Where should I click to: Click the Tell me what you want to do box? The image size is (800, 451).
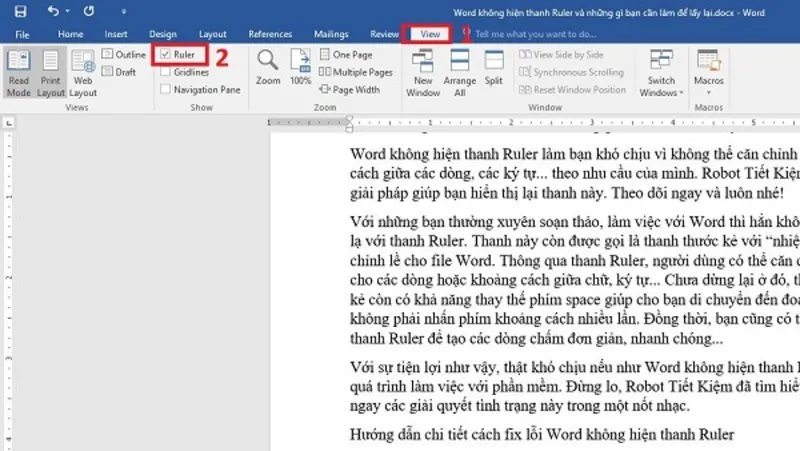[x=535, y=34]
